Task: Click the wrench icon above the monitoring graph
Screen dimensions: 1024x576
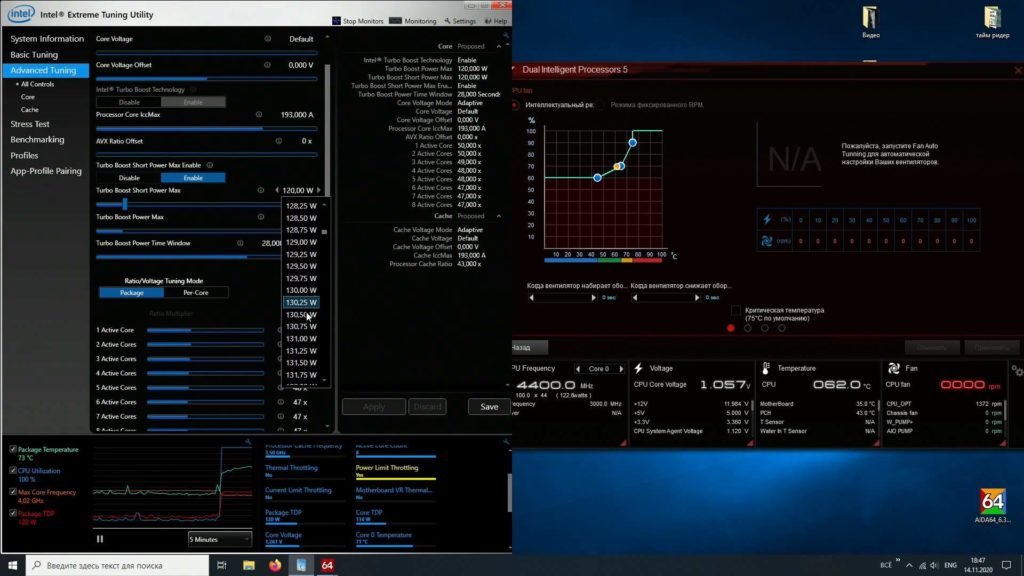Action: coord(248,442)
